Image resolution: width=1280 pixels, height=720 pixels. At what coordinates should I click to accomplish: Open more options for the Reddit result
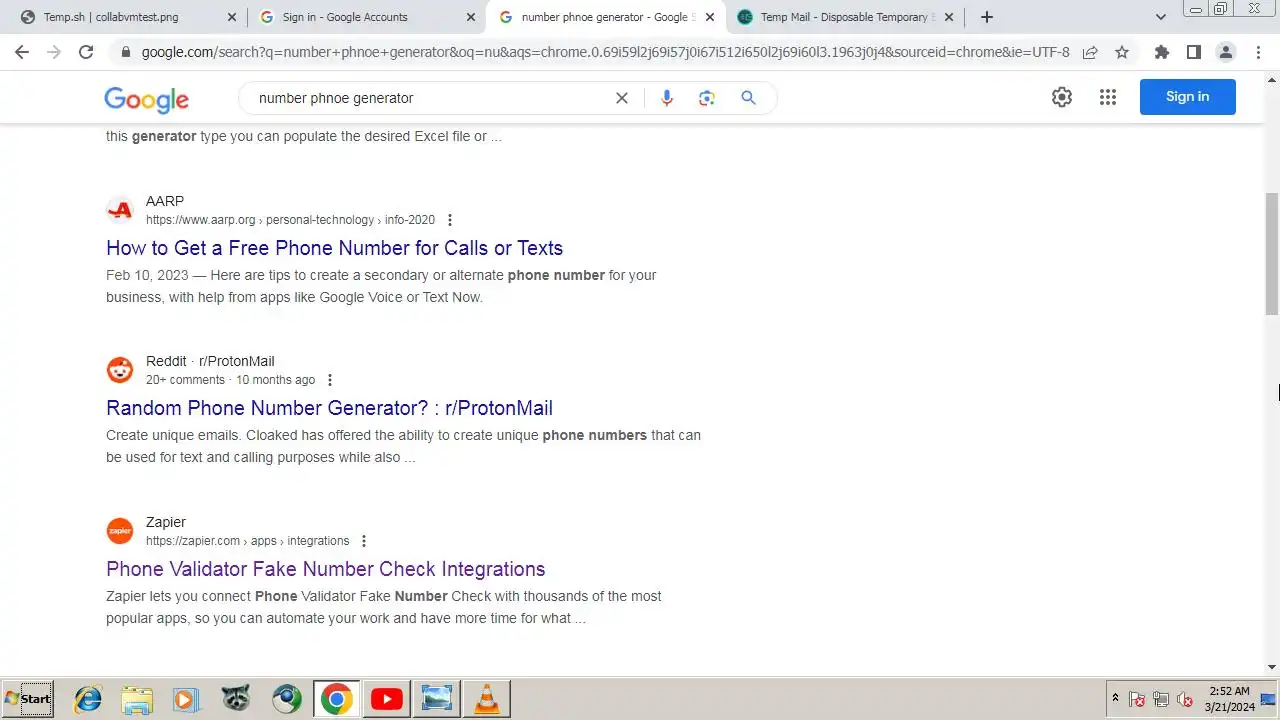(x=330, y=380)
